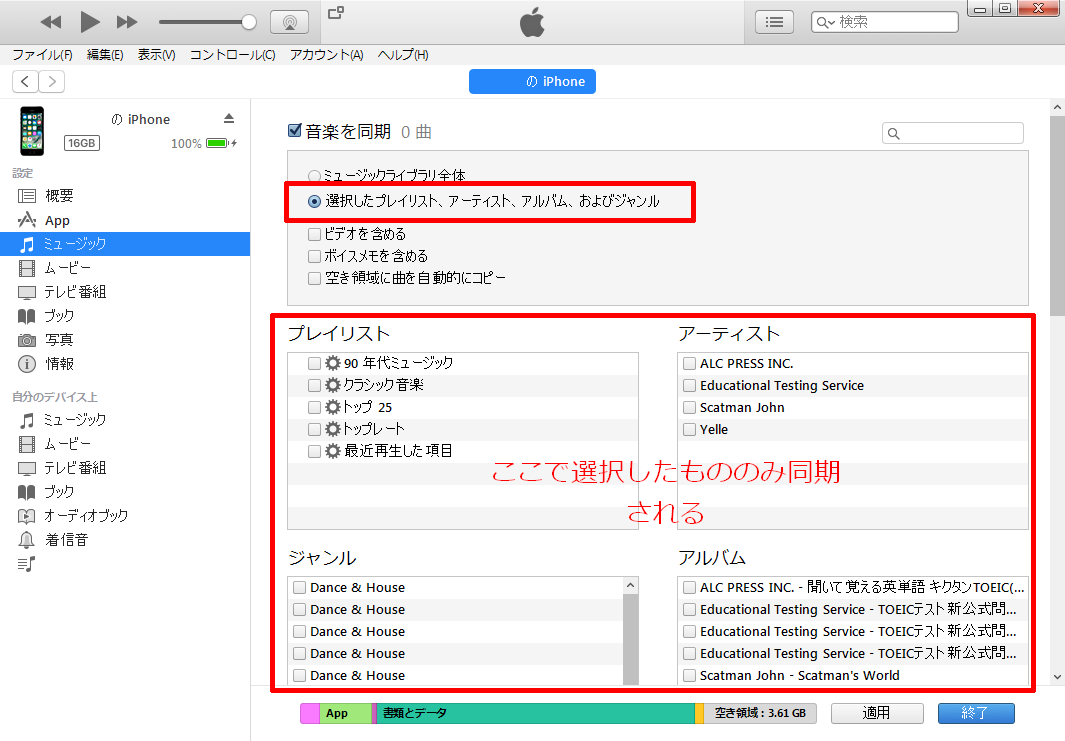Click the list view button beside search

tap(774, 21)
